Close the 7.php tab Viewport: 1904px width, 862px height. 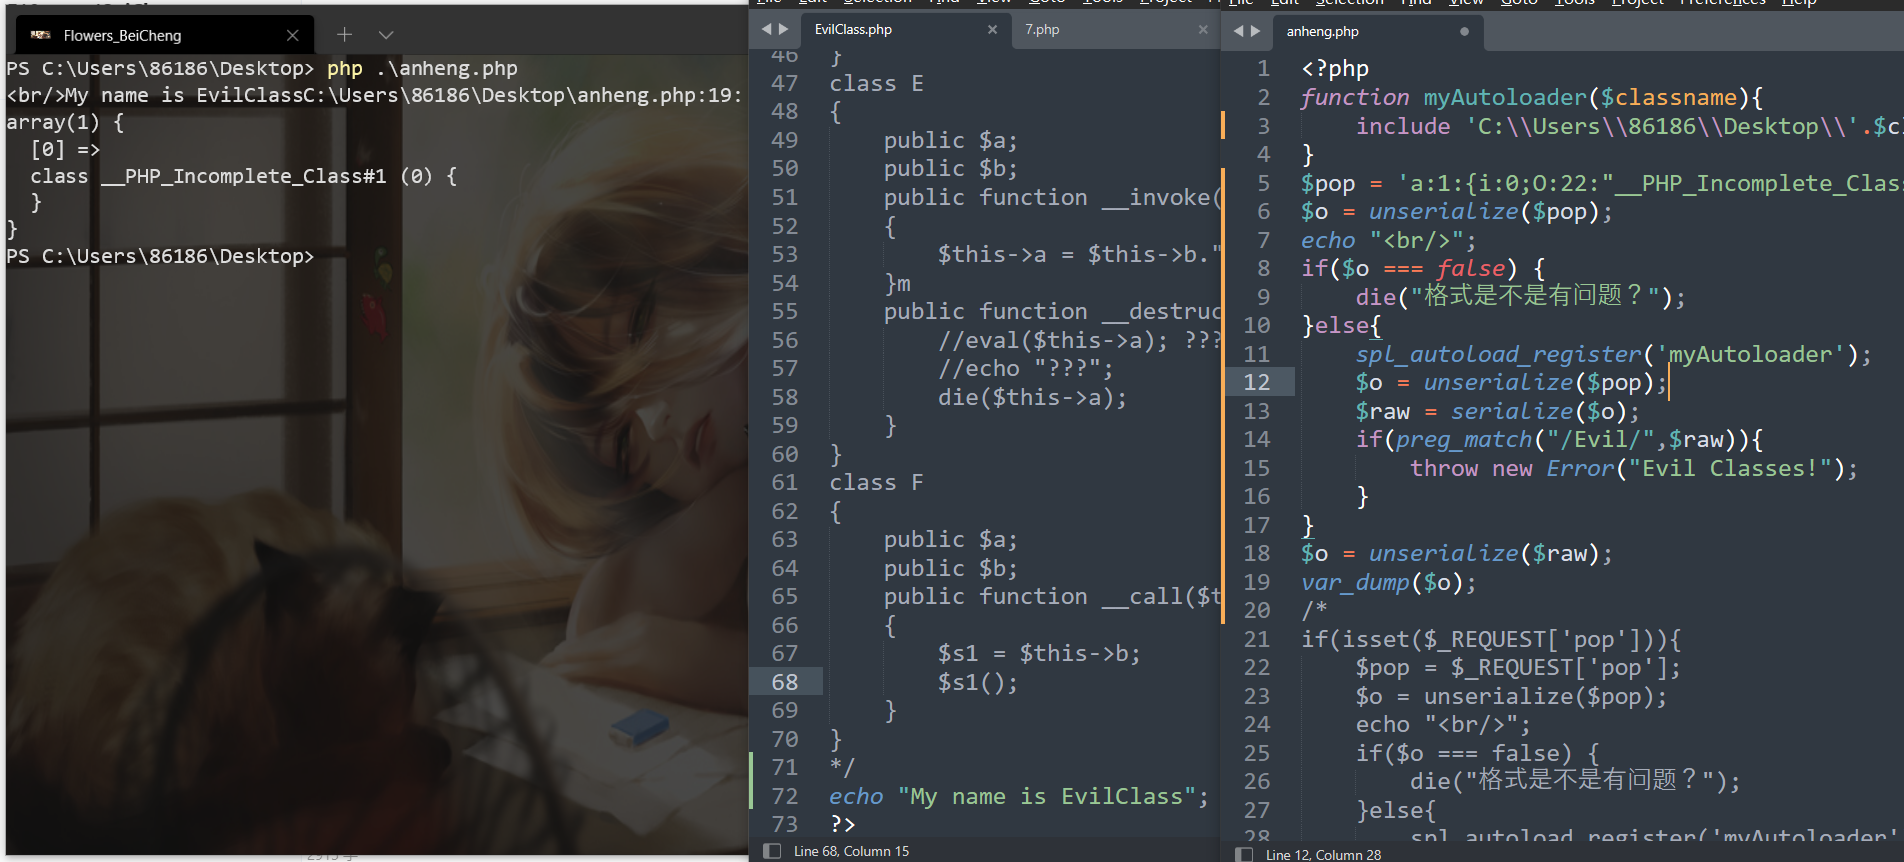[x=1203, y=30]
